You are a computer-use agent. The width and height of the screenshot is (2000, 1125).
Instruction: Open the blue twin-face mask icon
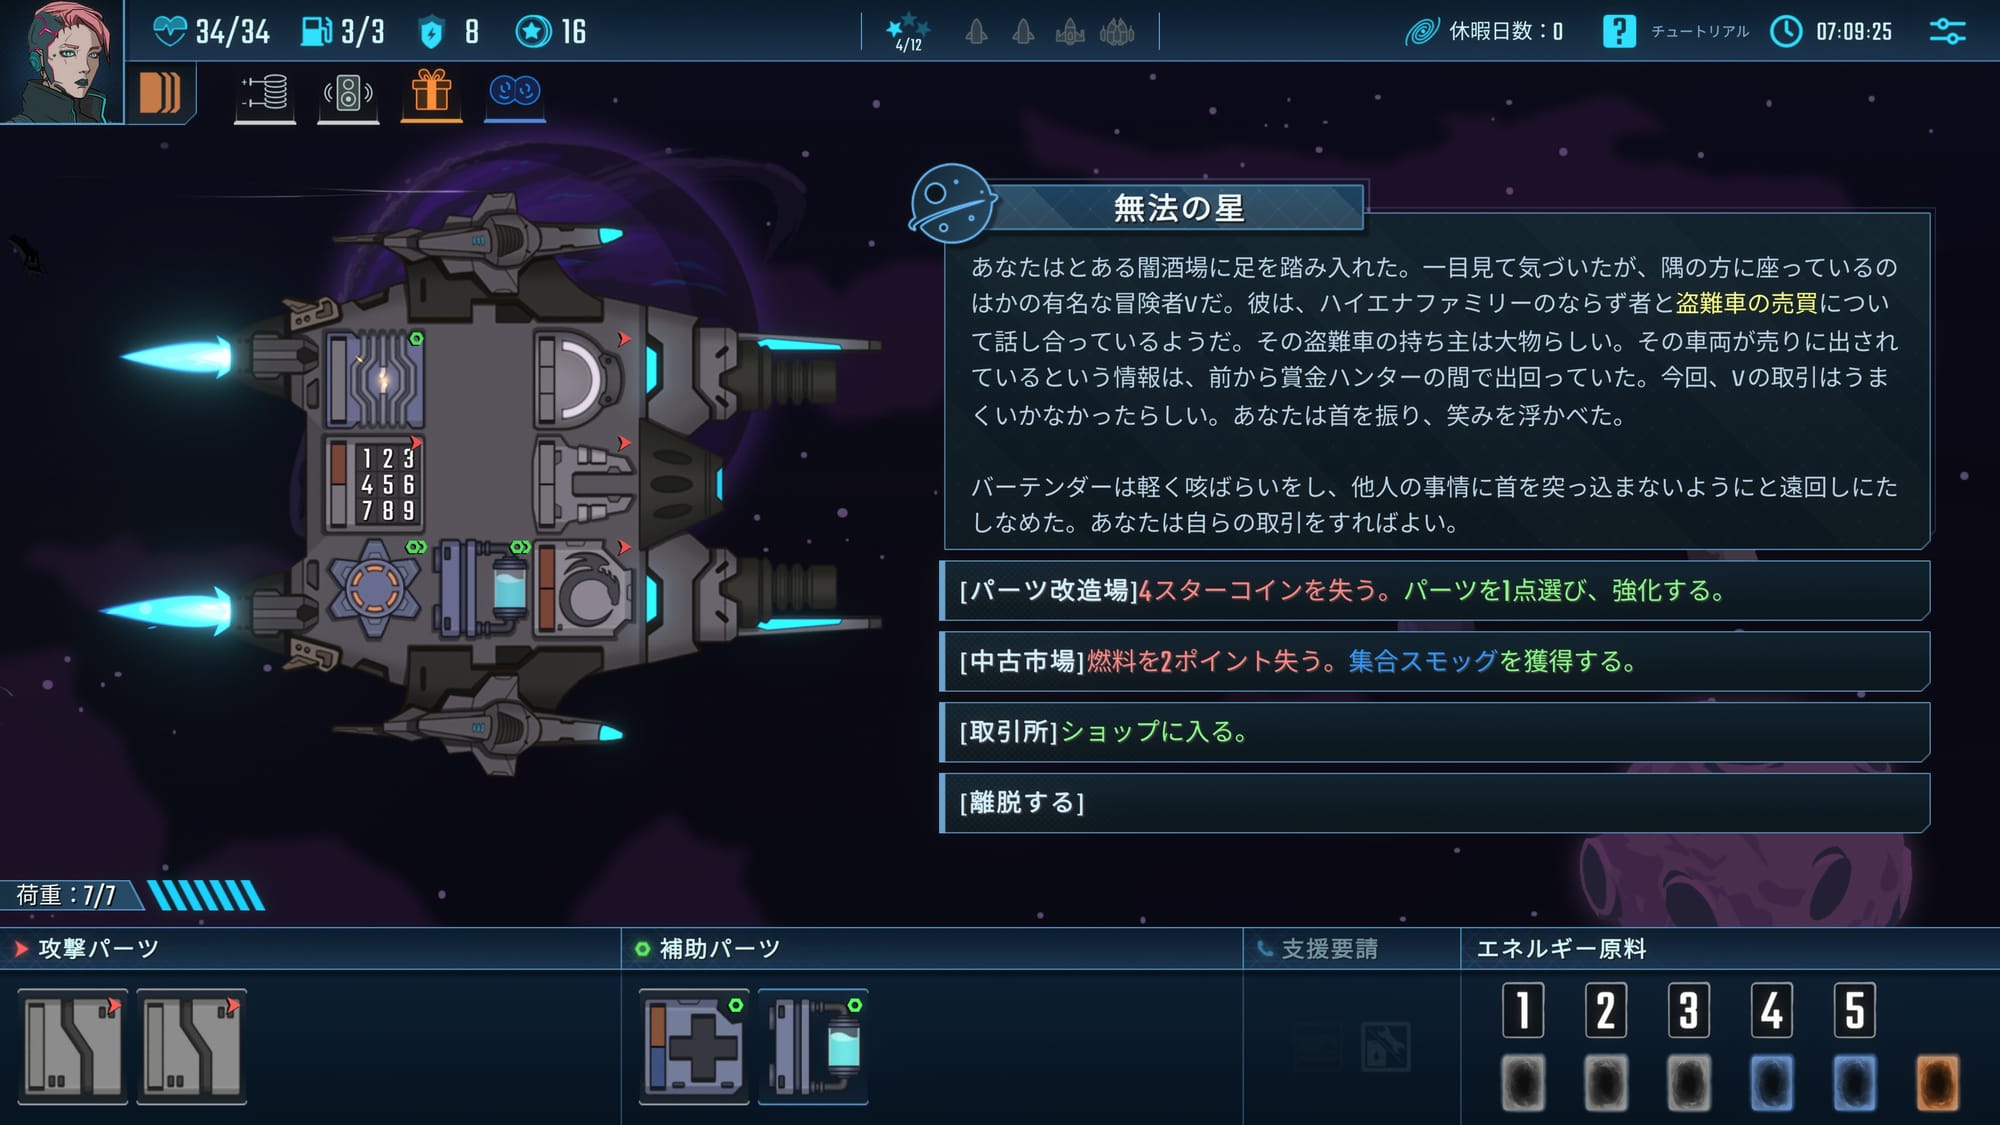[x=515, y=92]
